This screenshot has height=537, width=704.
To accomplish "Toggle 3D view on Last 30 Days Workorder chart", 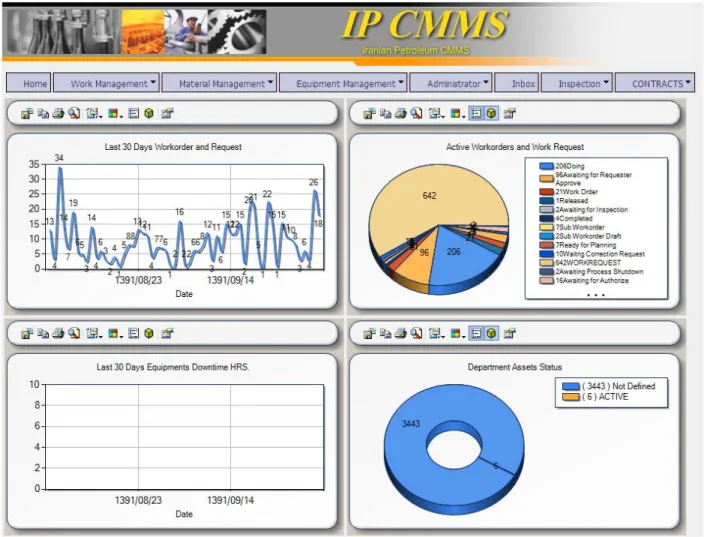I will [149, 114].
